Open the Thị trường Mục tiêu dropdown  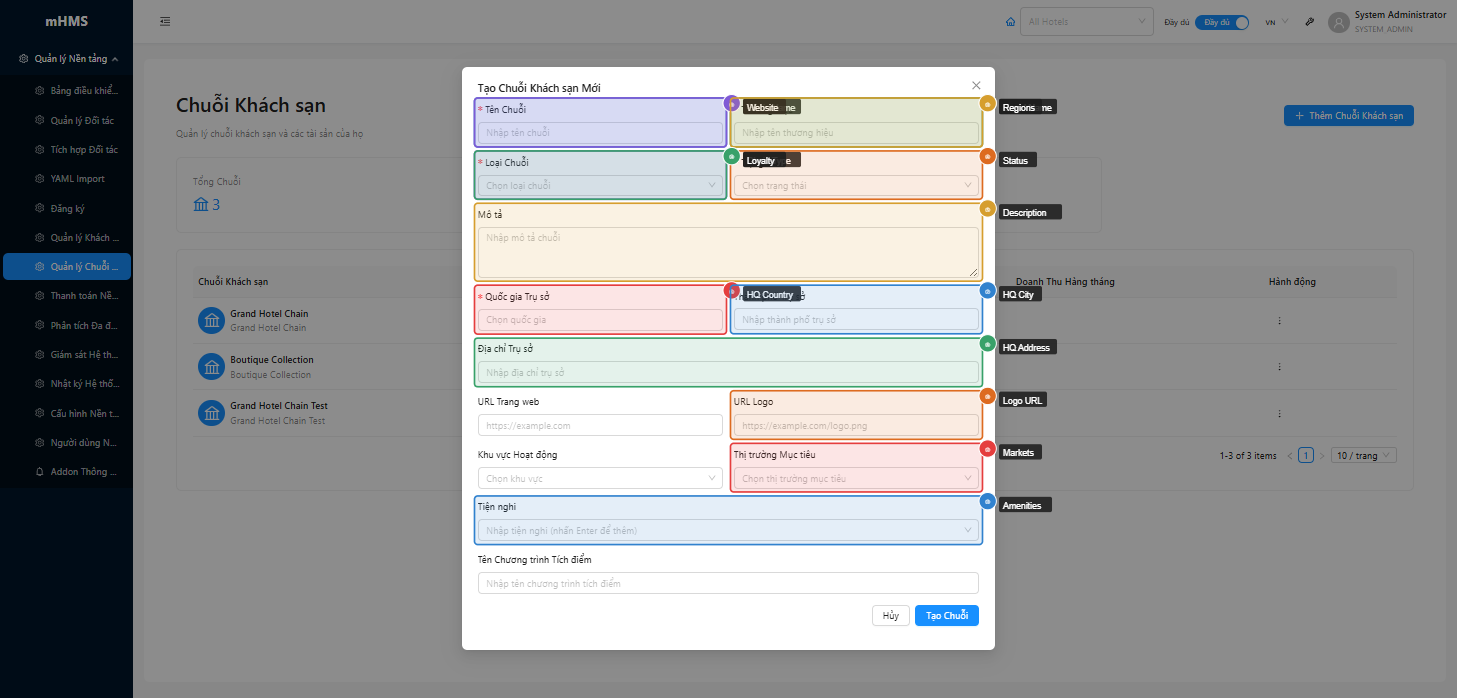point(855,478)
